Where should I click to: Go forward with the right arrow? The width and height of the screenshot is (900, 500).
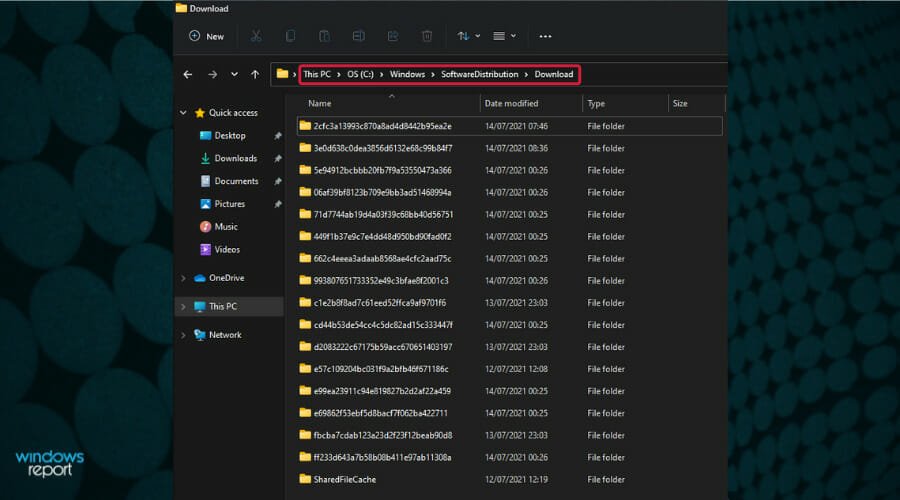(x=212, y=75)
